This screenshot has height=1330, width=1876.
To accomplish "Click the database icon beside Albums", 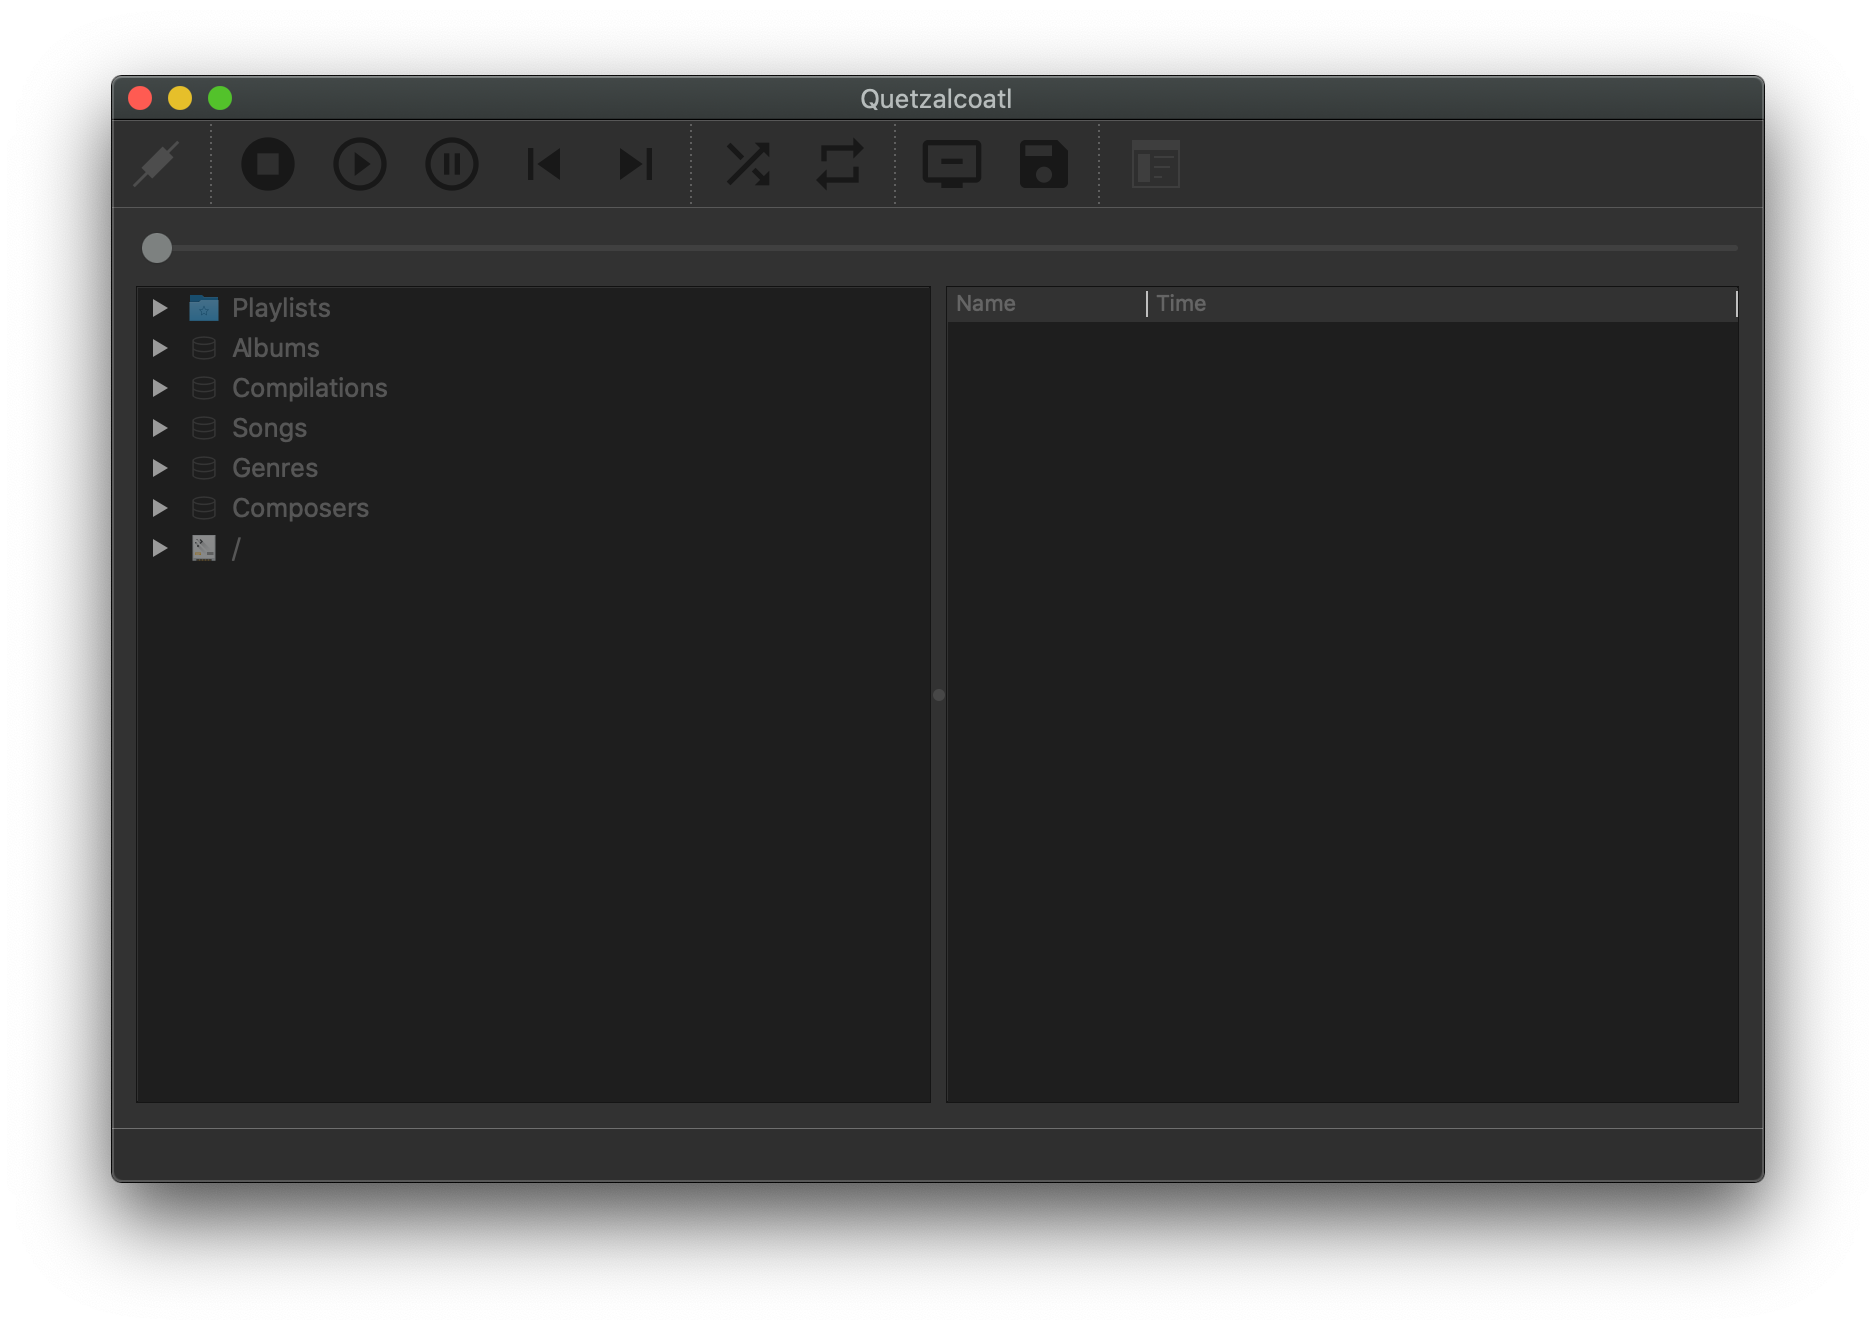I will [203, 347].
